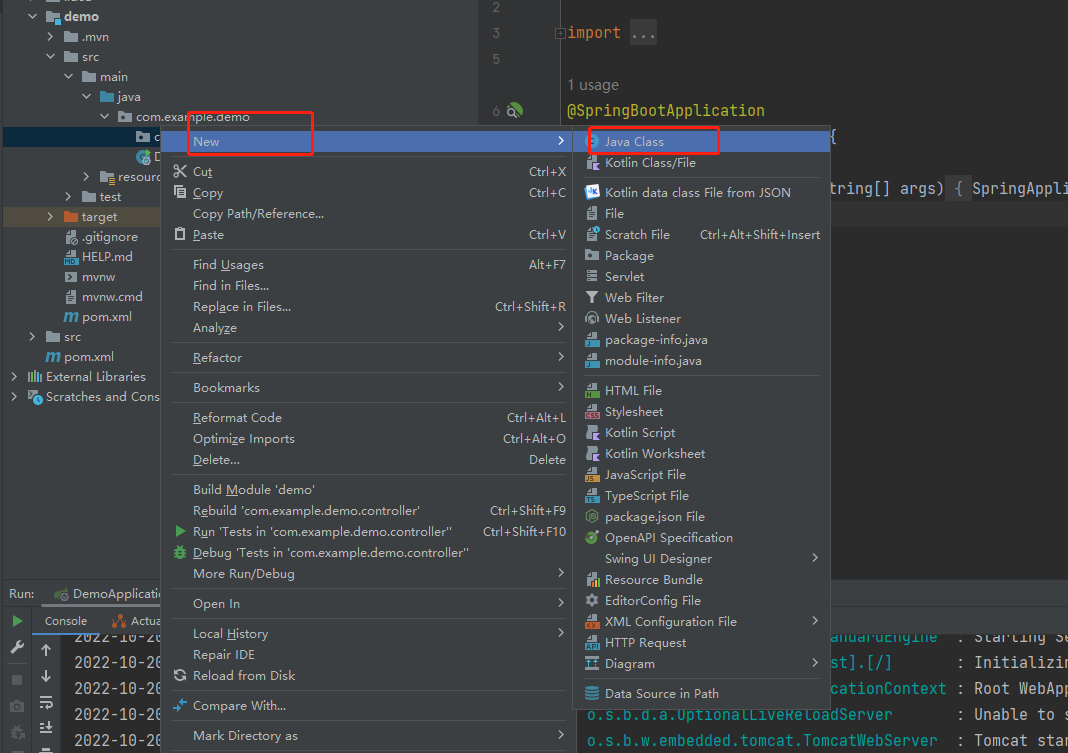The height and width of the screenshot is (753, 1068).
Task: Expand the External Libraries node
Action: tap(14, 377)
